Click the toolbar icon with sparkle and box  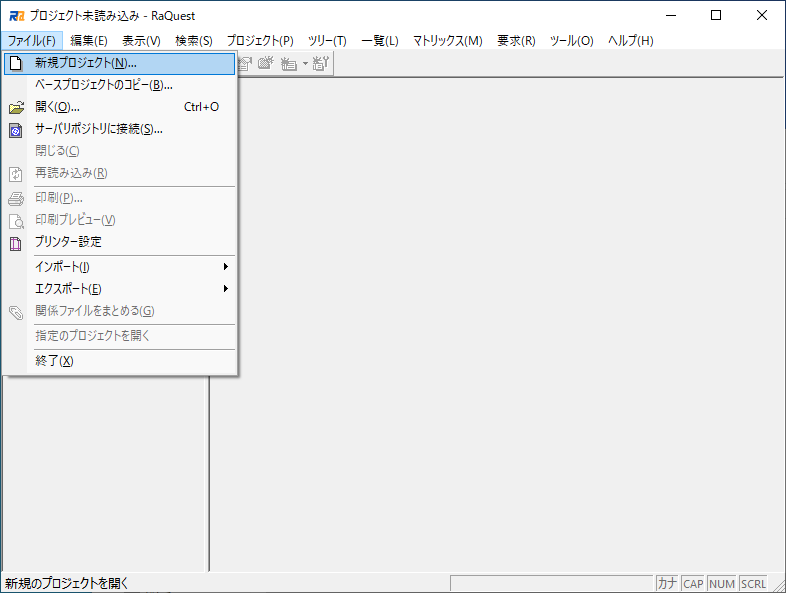point(266,63)
